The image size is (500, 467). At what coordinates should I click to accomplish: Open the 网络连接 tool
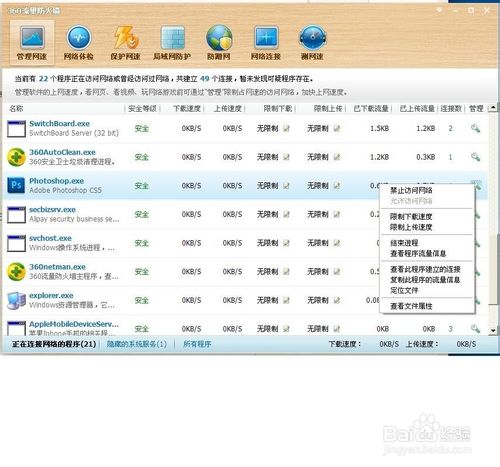tap(266, 43)
